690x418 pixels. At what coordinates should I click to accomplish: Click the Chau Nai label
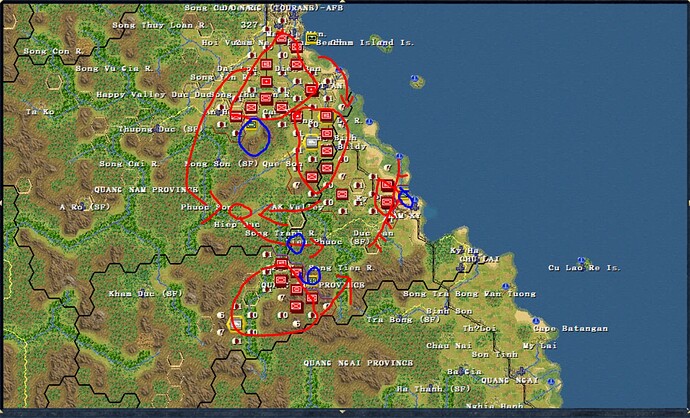449,345
